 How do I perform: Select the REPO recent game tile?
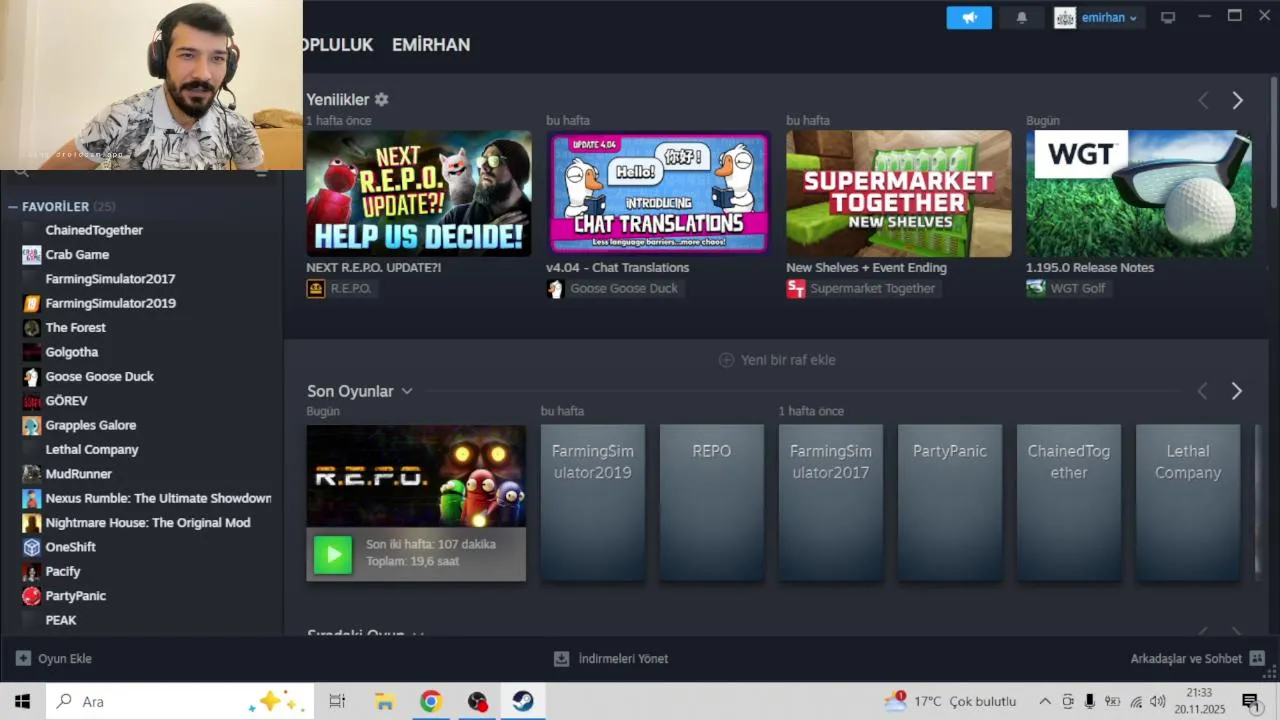coord(712,503)
